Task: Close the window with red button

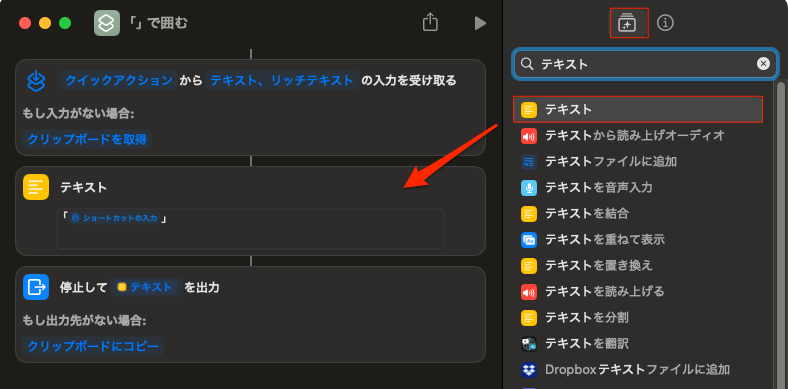Action: [x=25, y=23]
